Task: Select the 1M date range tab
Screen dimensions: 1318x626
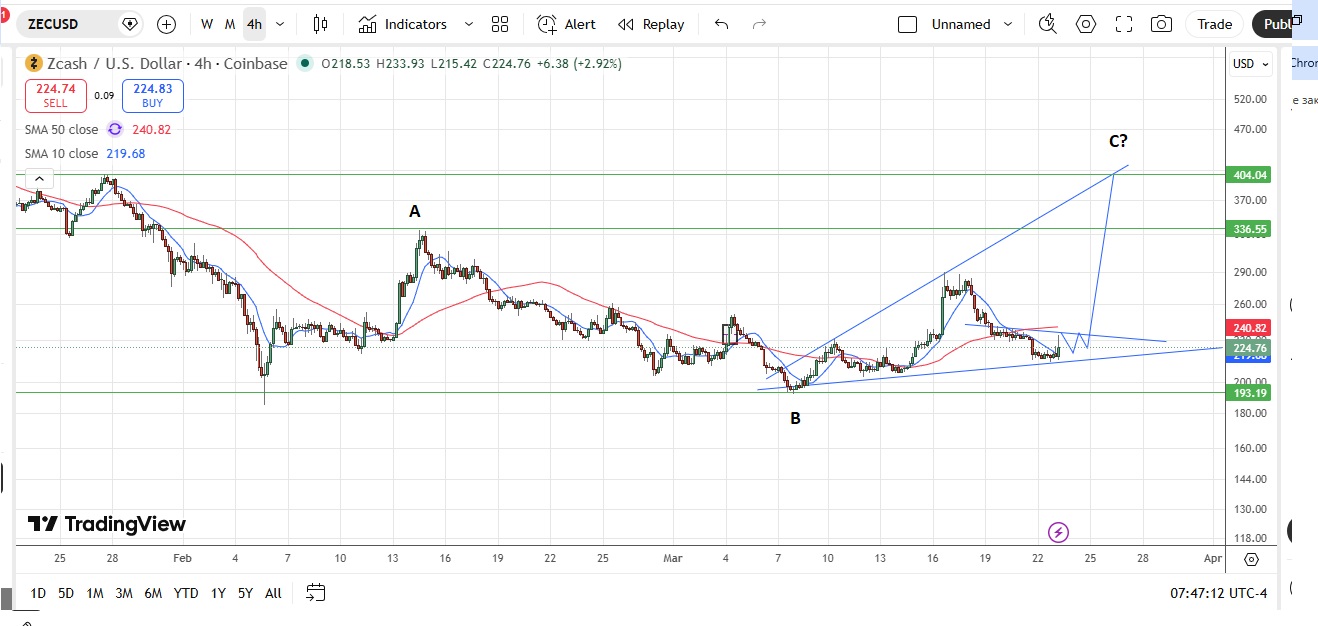Action: [x=95, y=593]
